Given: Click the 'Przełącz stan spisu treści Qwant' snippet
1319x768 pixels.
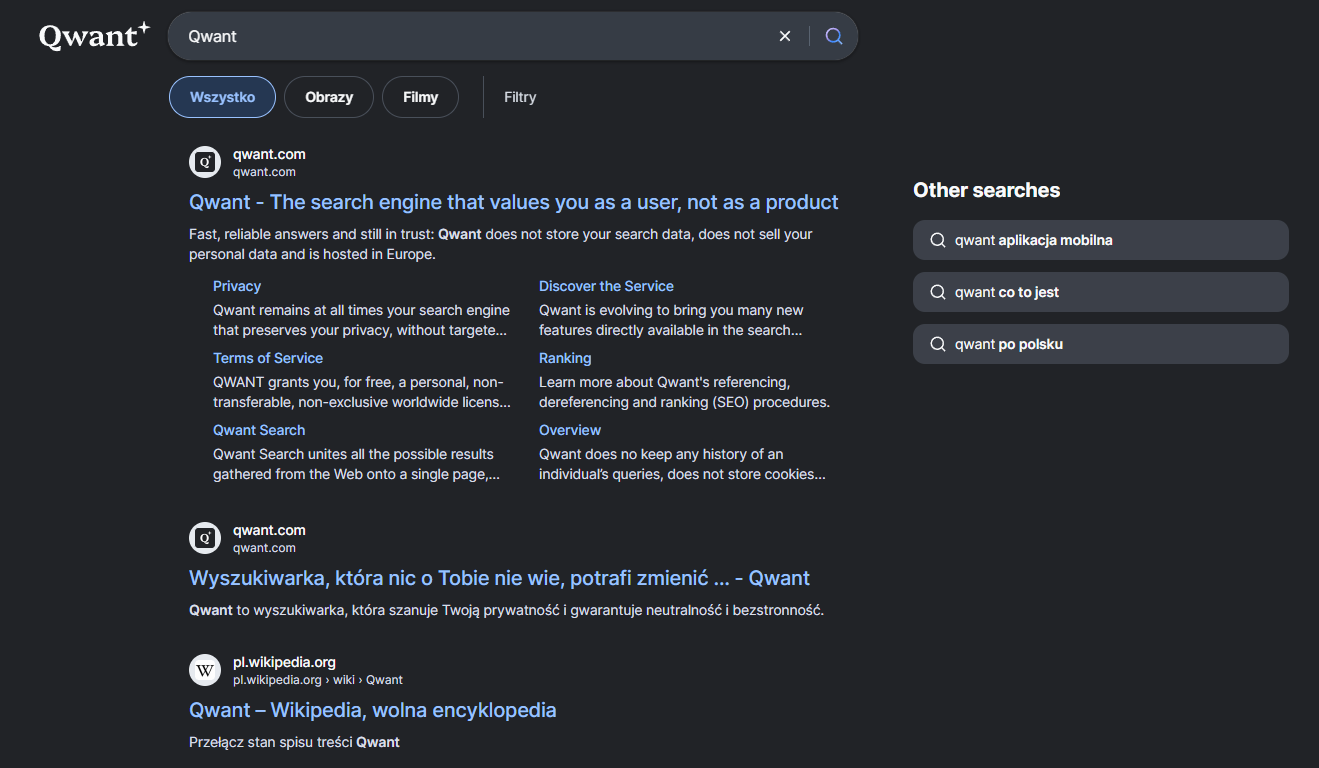Looking at the screenshot, I should pos(294,742).
